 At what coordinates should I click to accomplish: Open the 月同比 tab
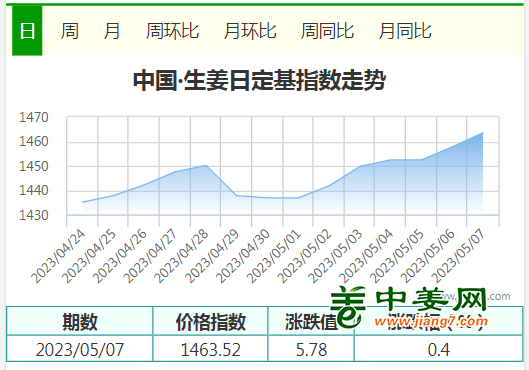pyautogui.click(x=405, y=31)
